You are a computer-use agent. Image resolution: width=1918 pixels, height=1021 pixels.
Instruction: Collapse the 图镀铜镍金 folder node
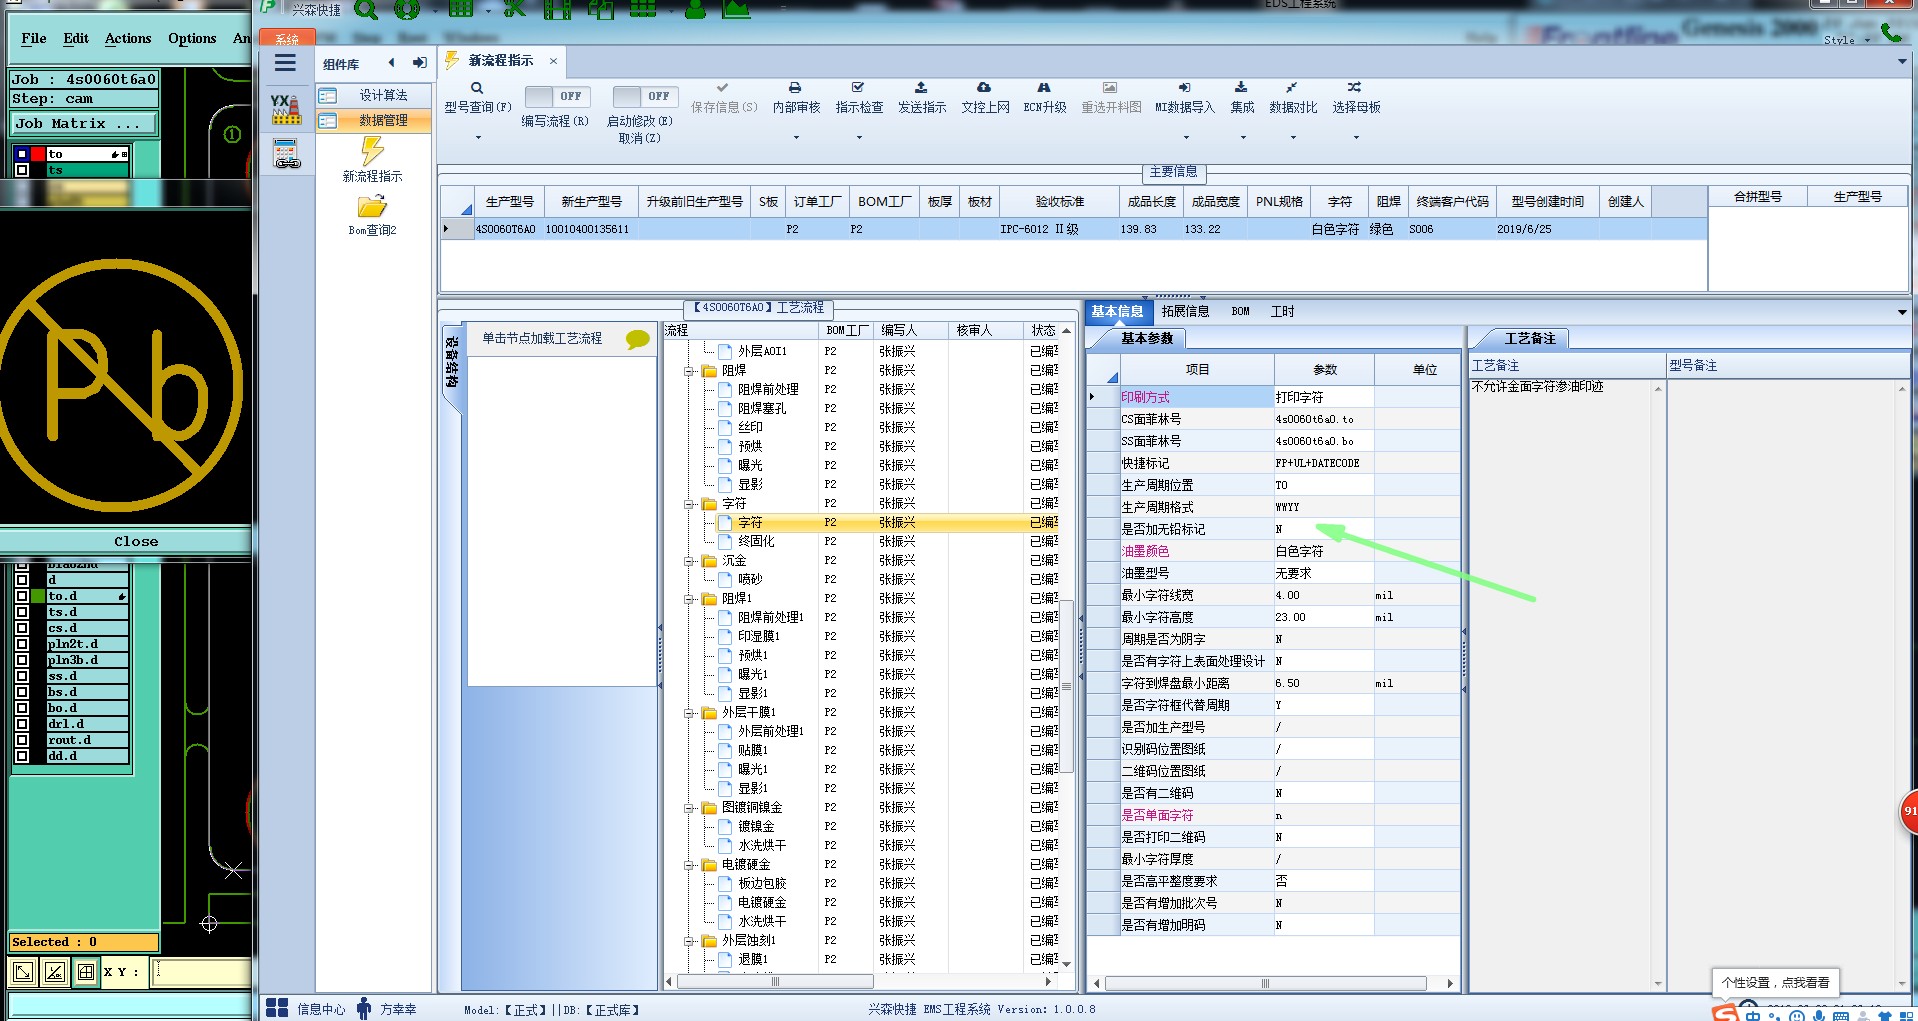tap(689, 808)
